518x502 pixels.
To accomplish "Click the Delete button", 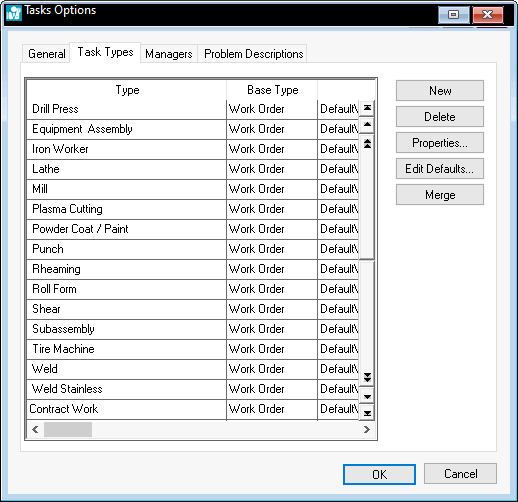I will coord(440,116).
